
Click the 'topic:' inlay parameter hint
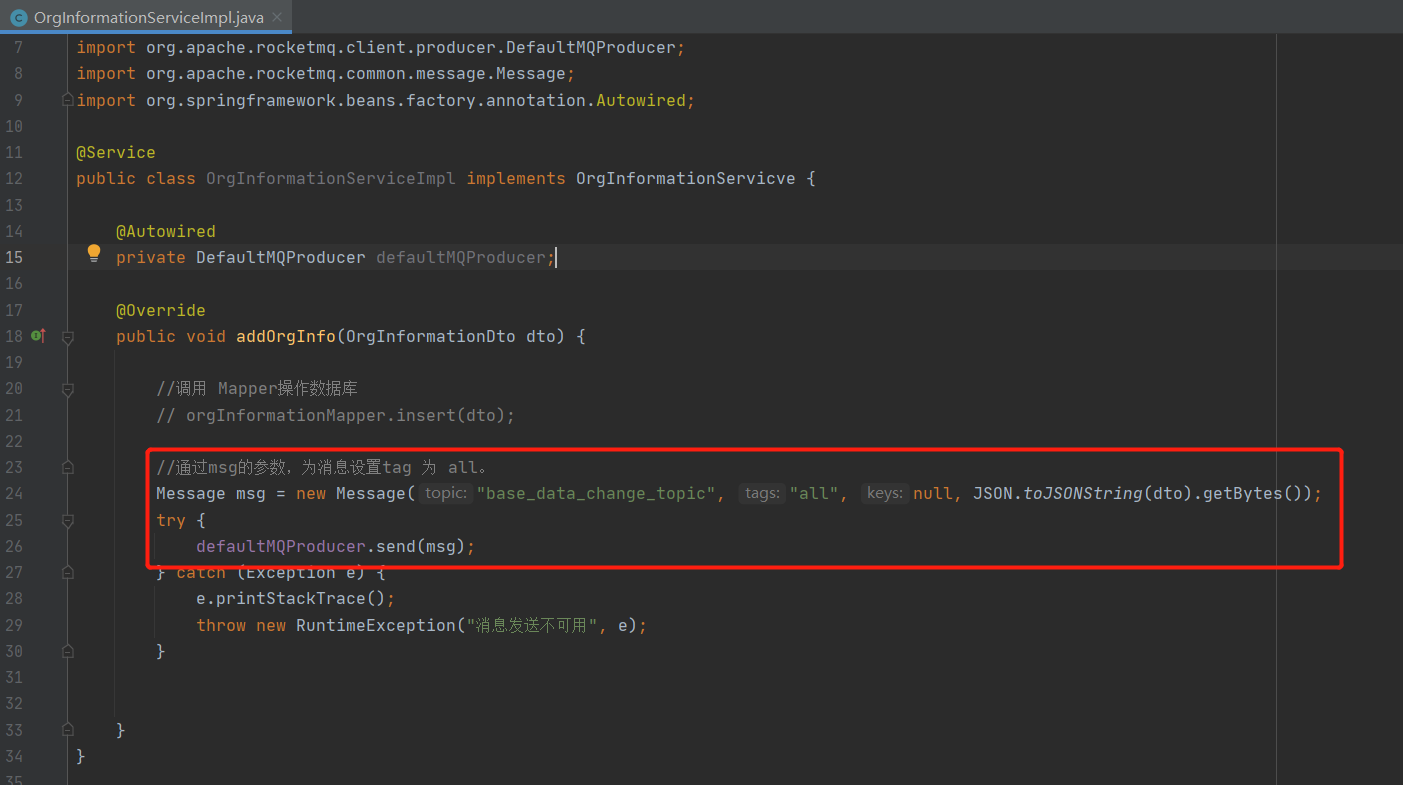(445, 493)
